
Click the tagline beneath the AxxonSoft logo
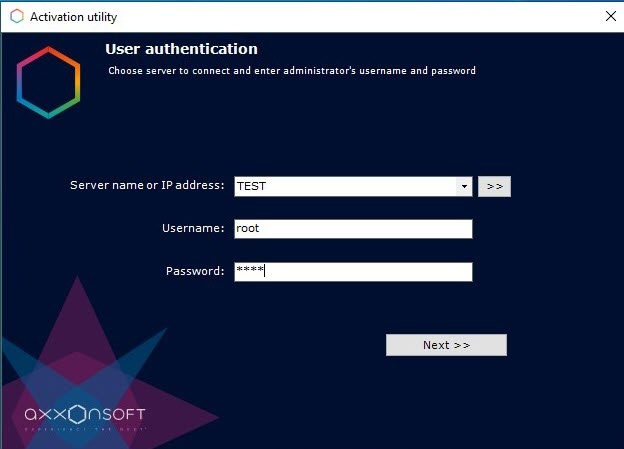(85, 428)
